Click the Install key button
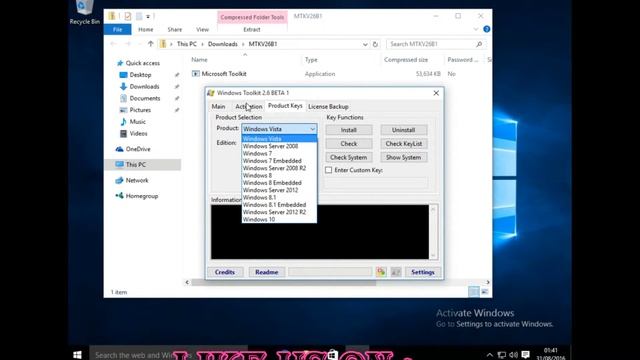 point(349,130)
